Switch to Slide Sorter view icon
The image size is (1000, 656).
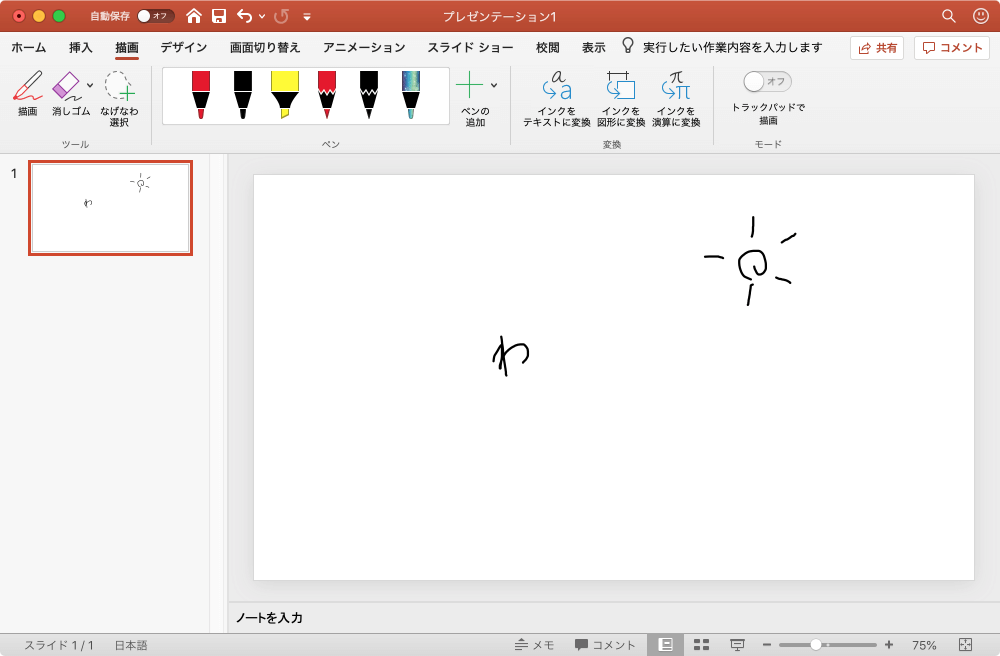[x=702, y=645]
